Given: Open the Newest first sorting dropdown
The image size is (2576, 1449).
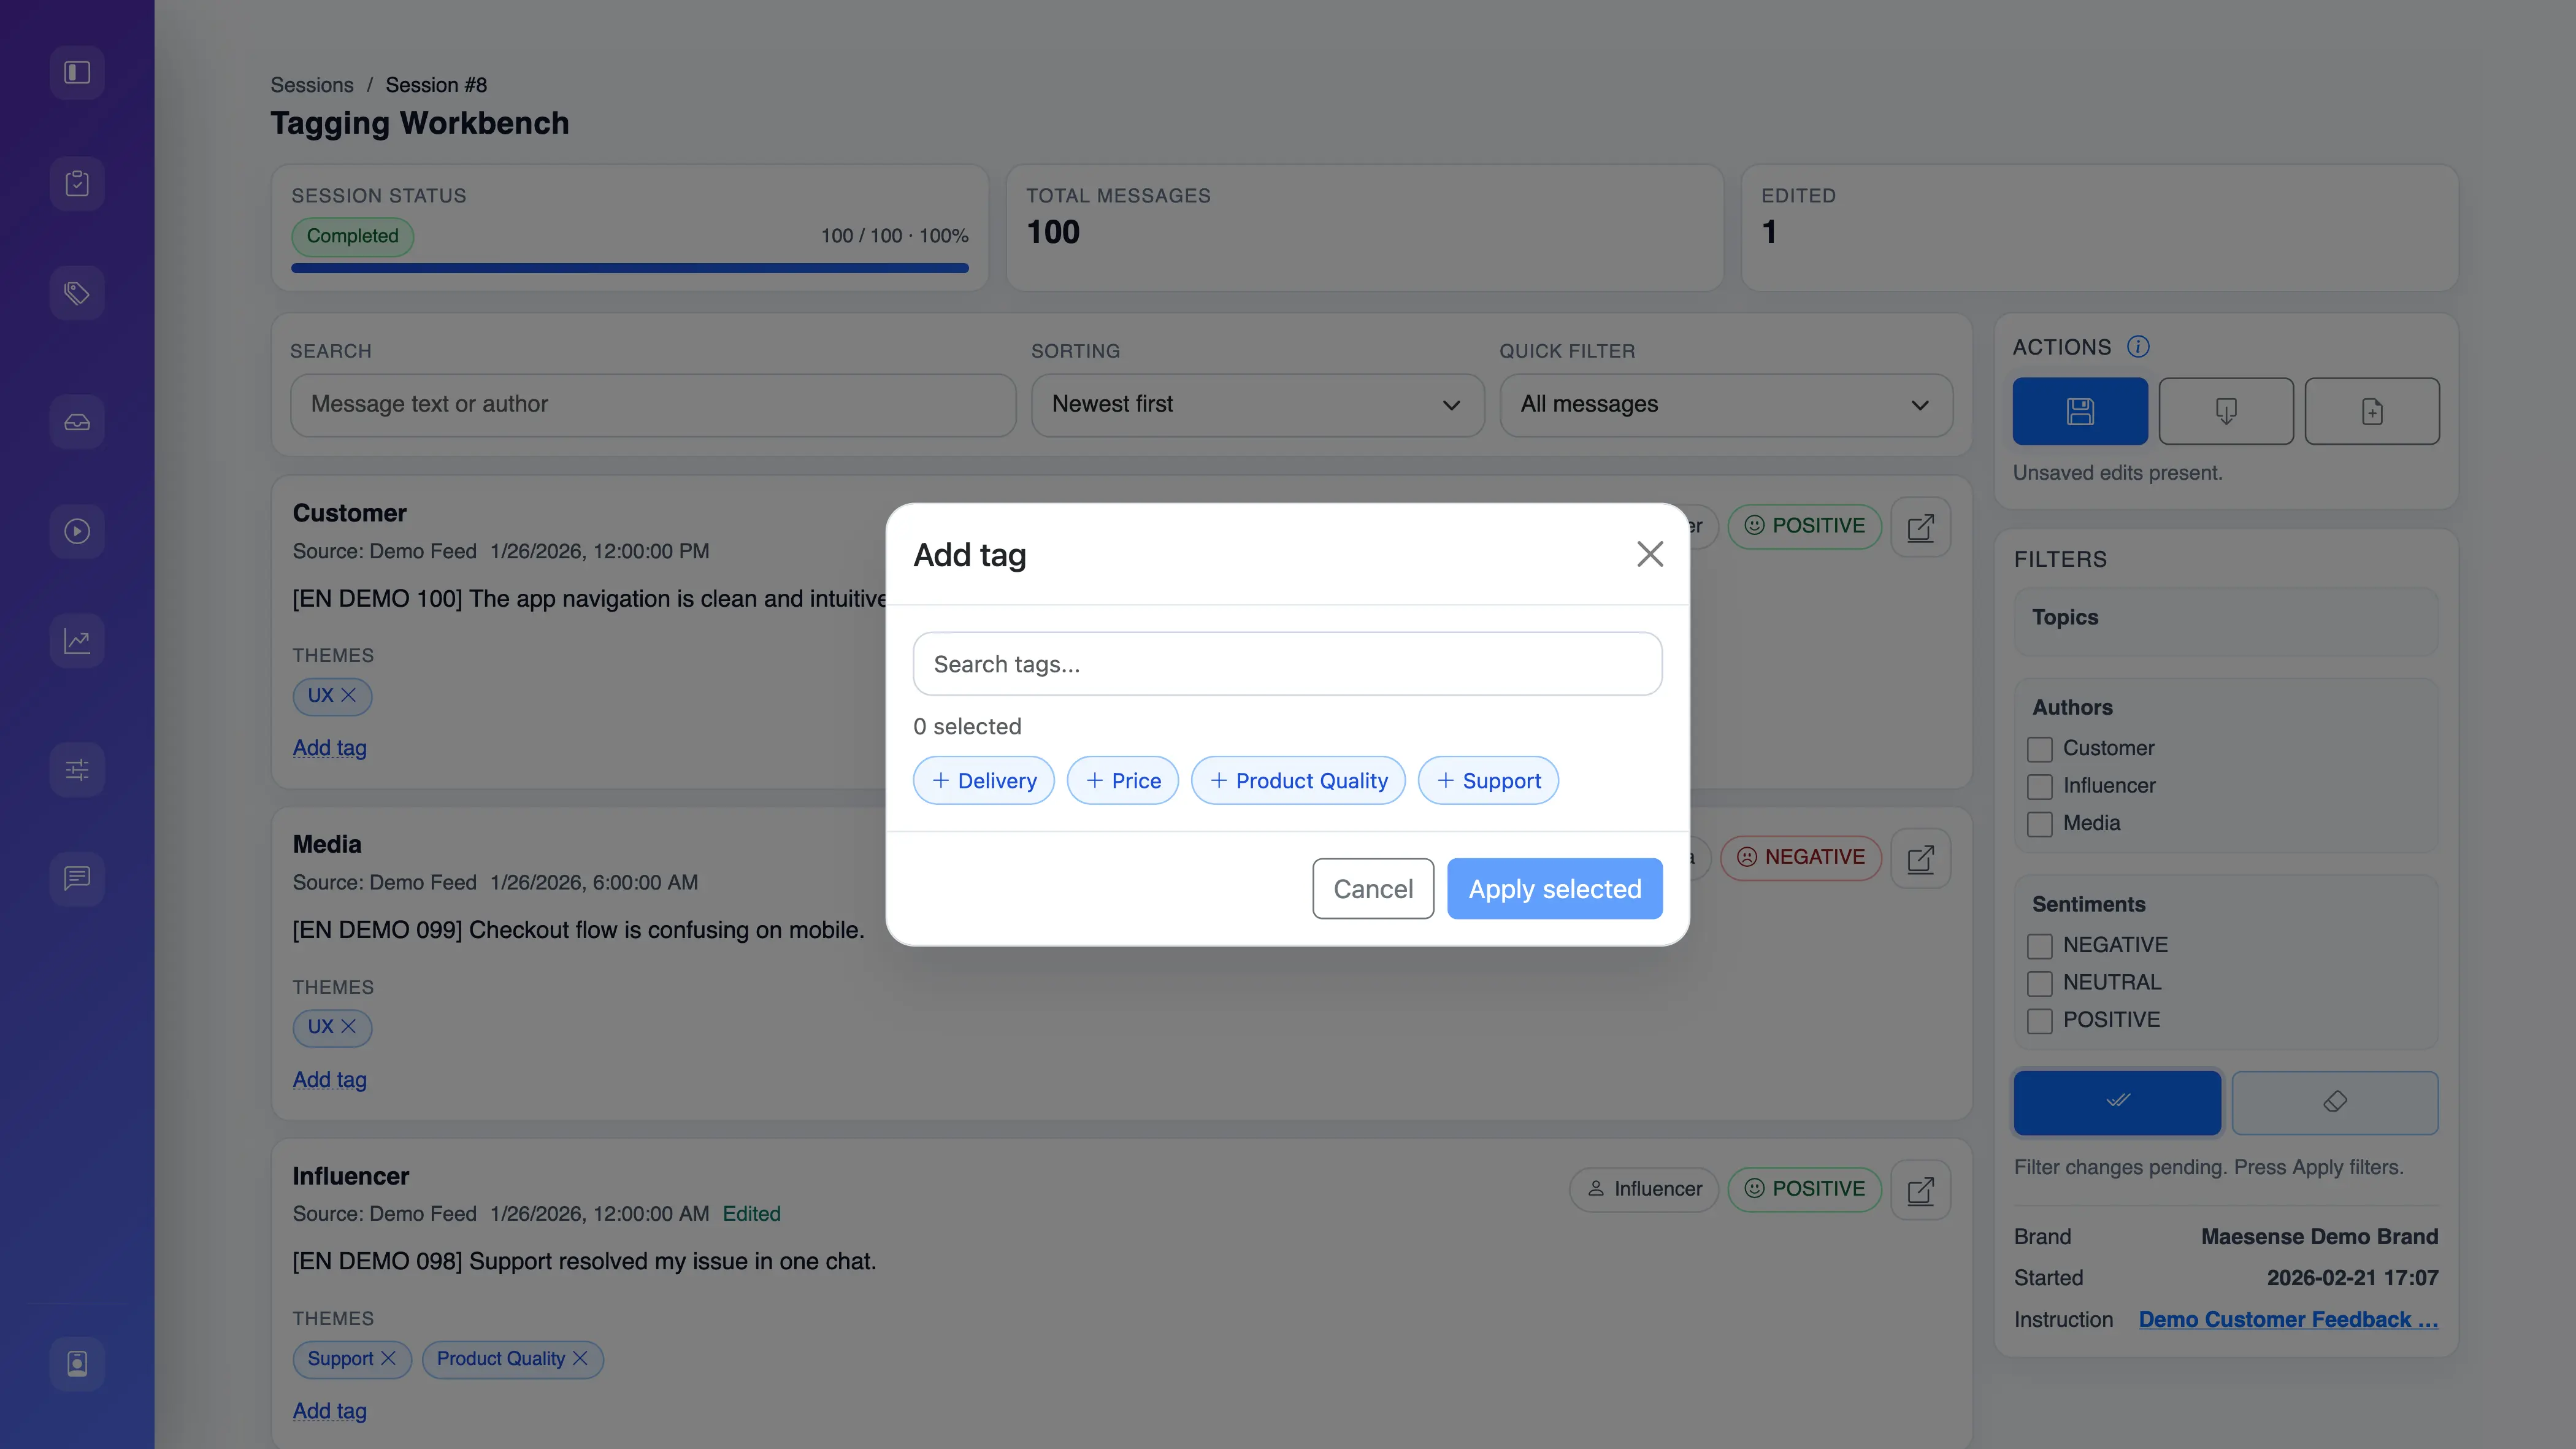Looking at the screenshot, I should (1256, 405).
